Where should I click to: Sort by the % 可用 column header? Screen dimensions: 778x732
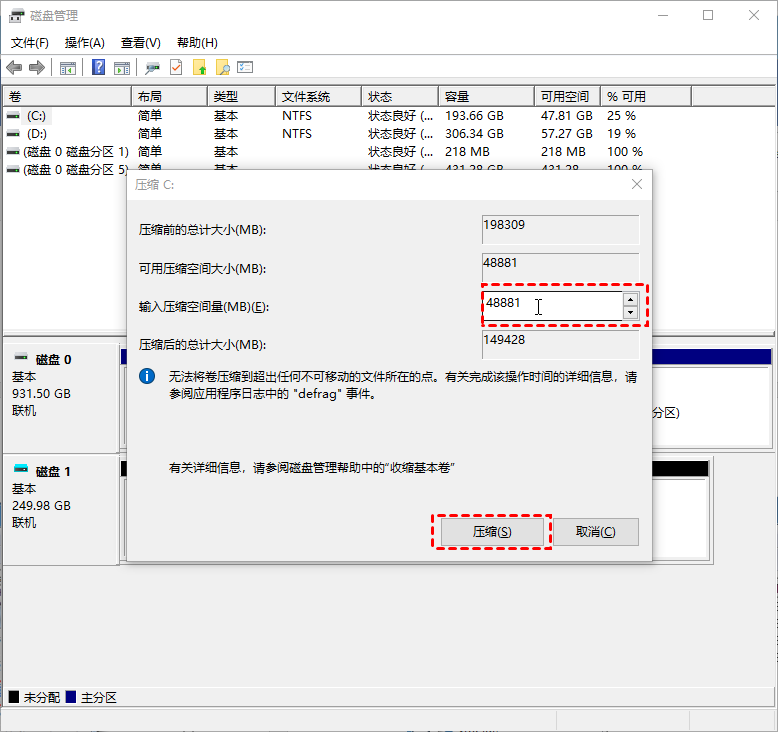point(646,96)
